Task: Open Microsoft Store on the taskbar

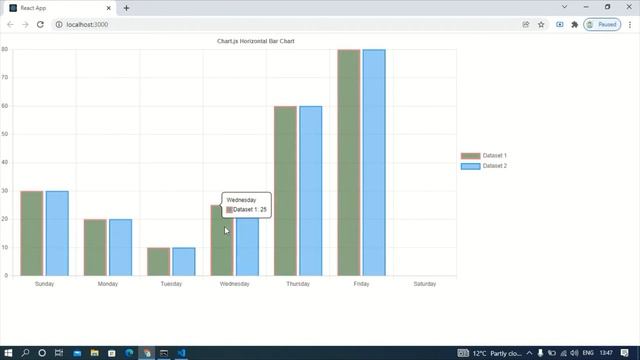Action: (111, 353)
